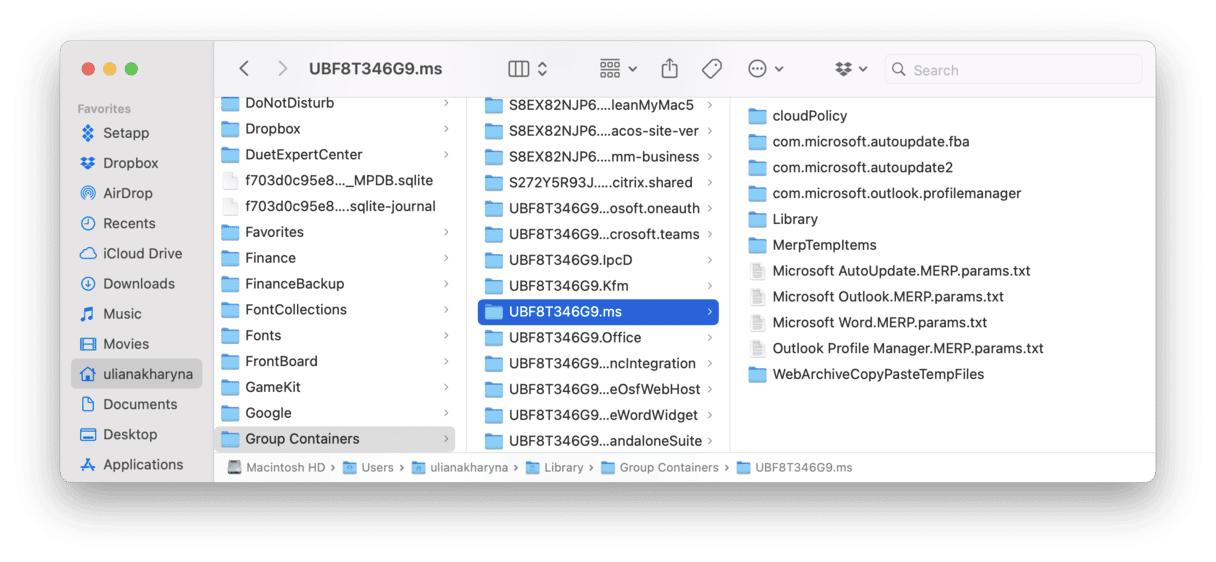Expand the Dropbox folder chevron in the first column
1216x562 pixels.
tap(446, 129)
